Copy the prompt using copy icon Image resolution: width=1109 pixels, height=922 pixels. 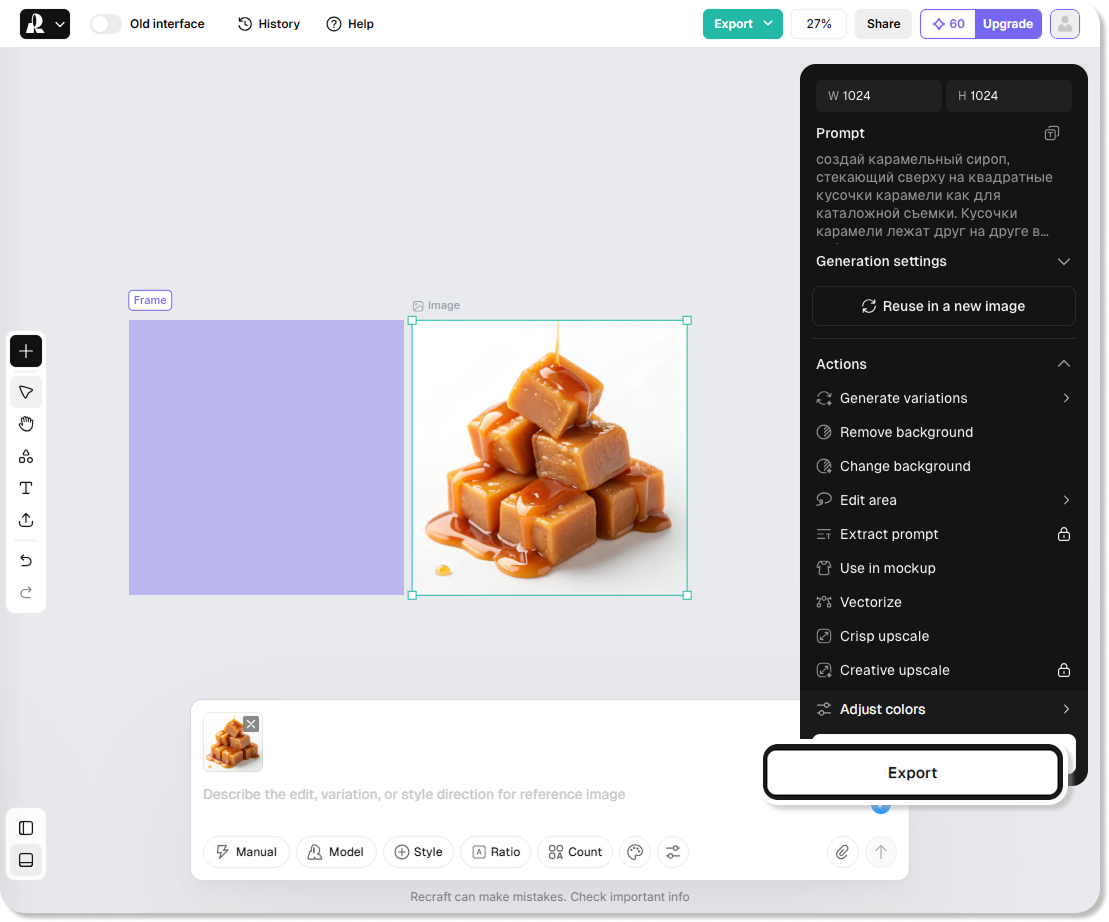click(x=1051, y=133)
